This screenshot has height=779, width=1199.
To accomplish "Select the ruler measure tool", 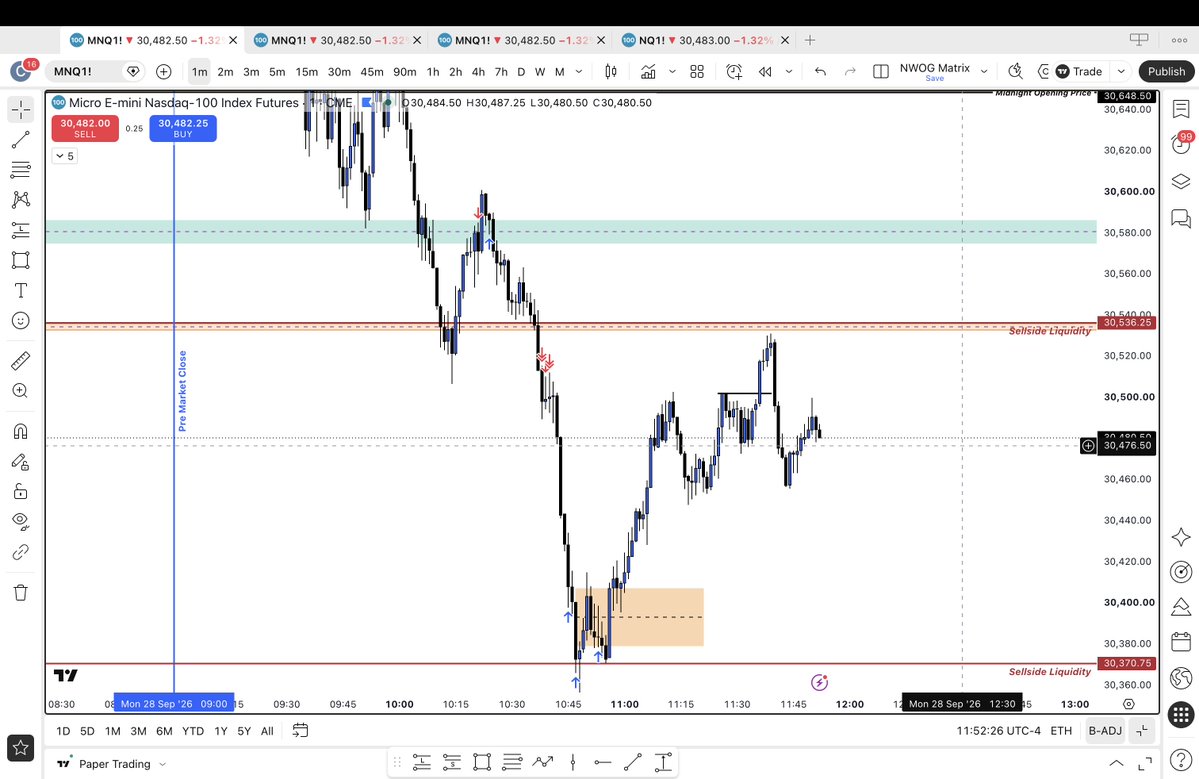I will [x=21, y=360].
